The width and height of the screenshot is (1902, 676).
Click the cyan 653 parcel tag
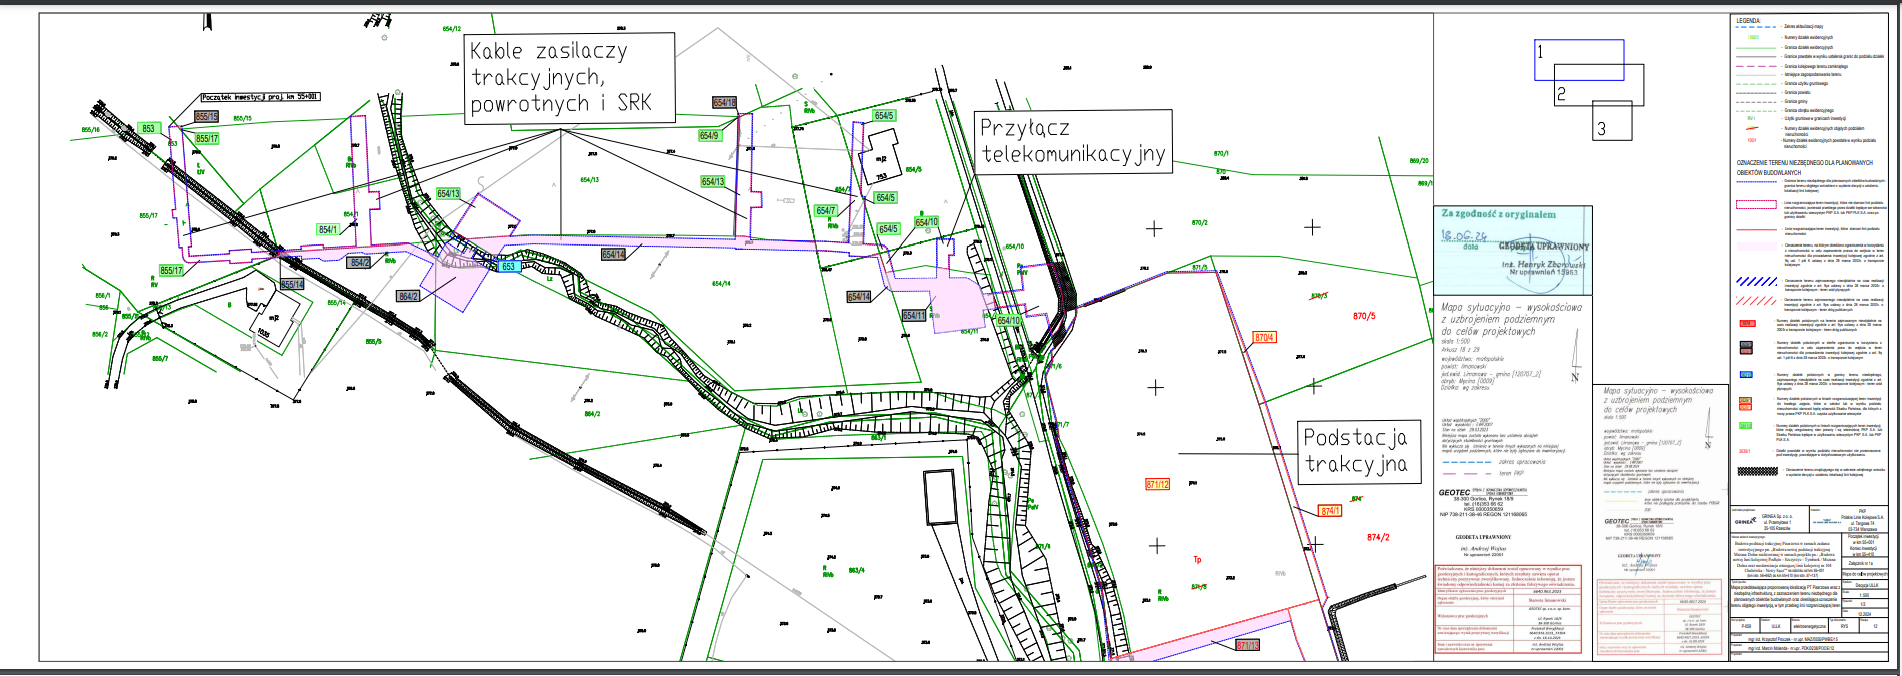click(x=508, y=267)
